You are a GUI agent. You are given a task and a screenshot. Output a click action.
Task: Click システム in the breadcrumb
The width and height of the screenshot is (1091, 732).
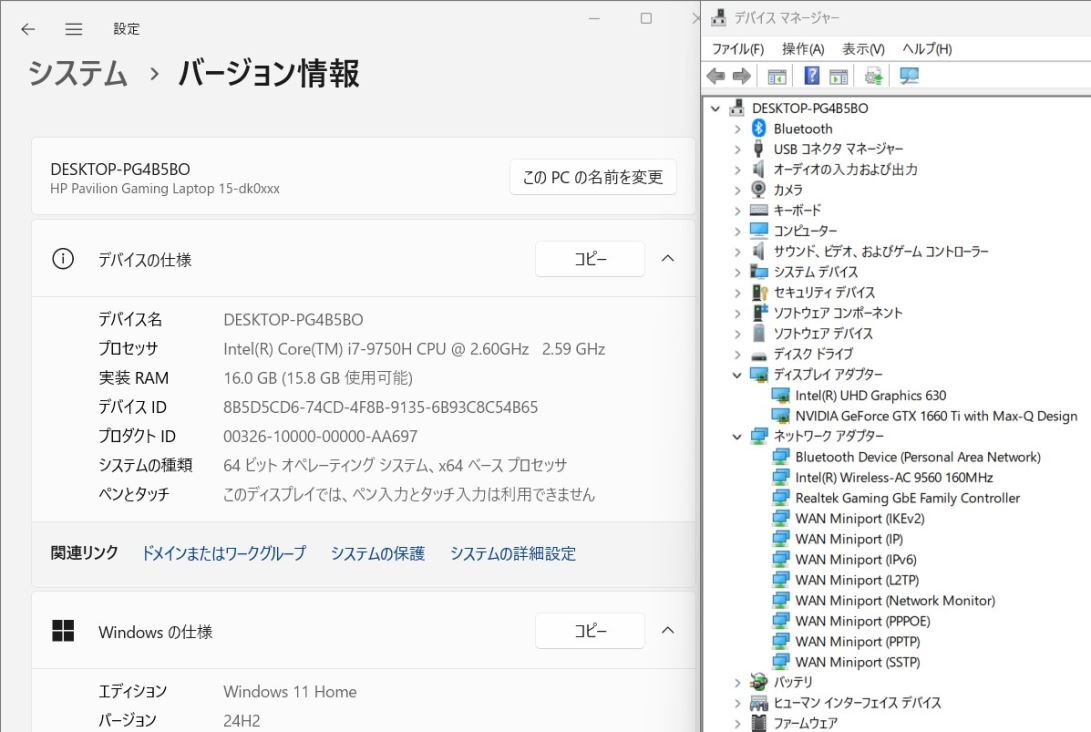(x=78, y=73)
